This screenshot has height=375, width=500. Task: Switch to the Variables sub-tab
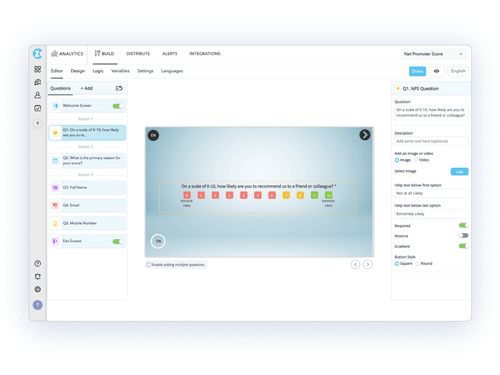pyautogui.click(x=120, y=71)
